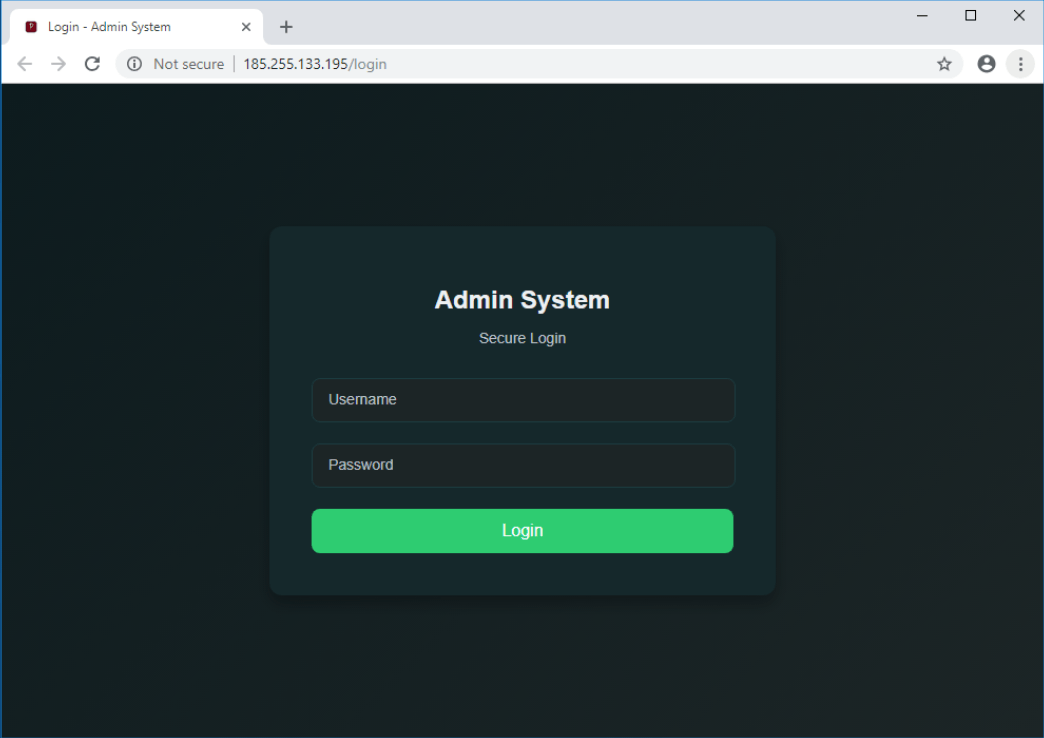This screenshot has width=1044, height=738.
Task: Open the site information icon
Action: [x=135, y=64]
